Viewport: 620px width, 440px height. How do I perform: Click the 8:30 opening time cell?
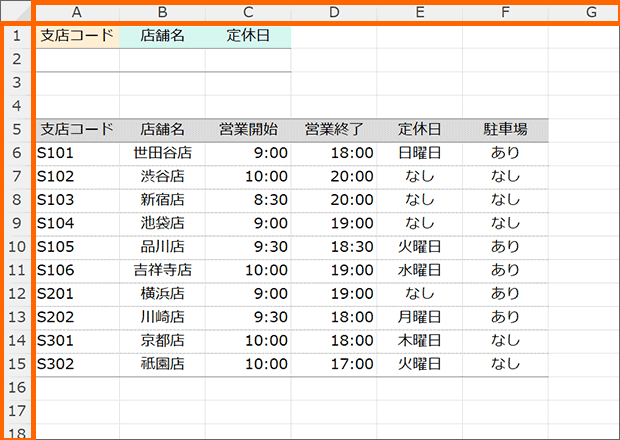pyautogui.click(x=248, y=200)
